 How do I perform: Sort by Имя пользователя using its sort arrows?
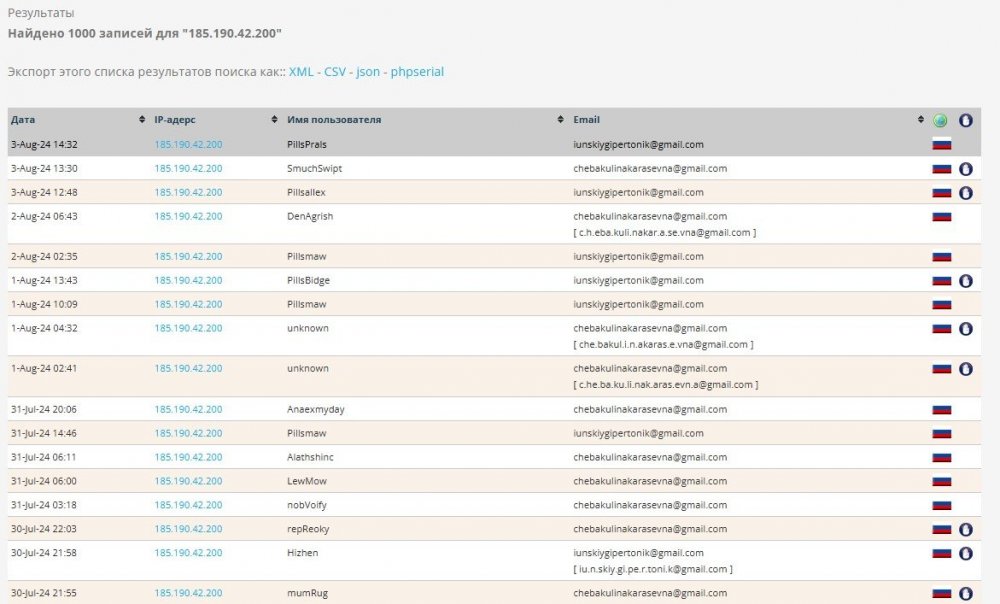click(x=560, y=120)
